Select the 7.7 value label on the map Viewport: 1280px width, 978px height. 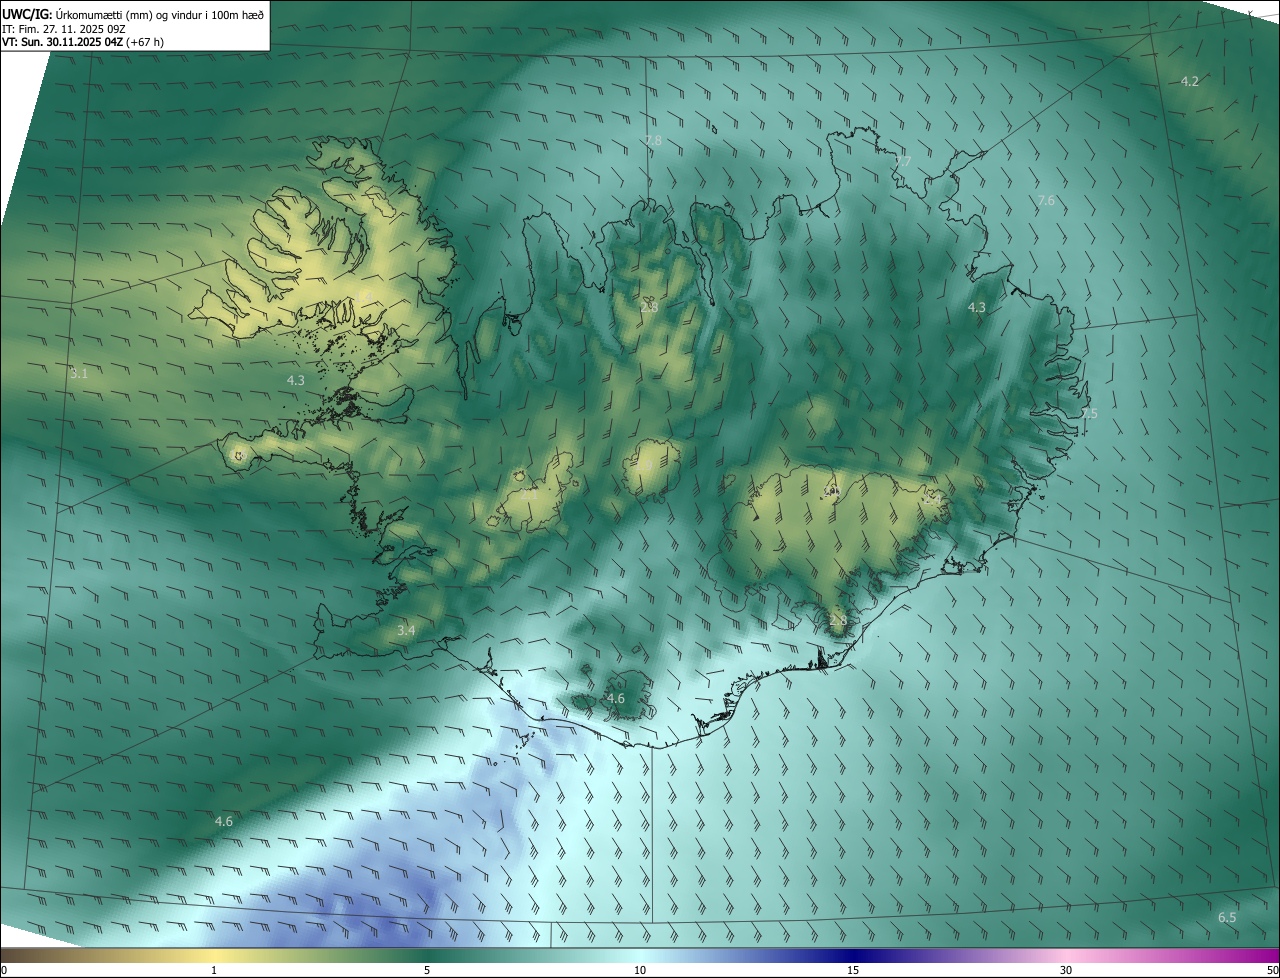tap(903, 161)
